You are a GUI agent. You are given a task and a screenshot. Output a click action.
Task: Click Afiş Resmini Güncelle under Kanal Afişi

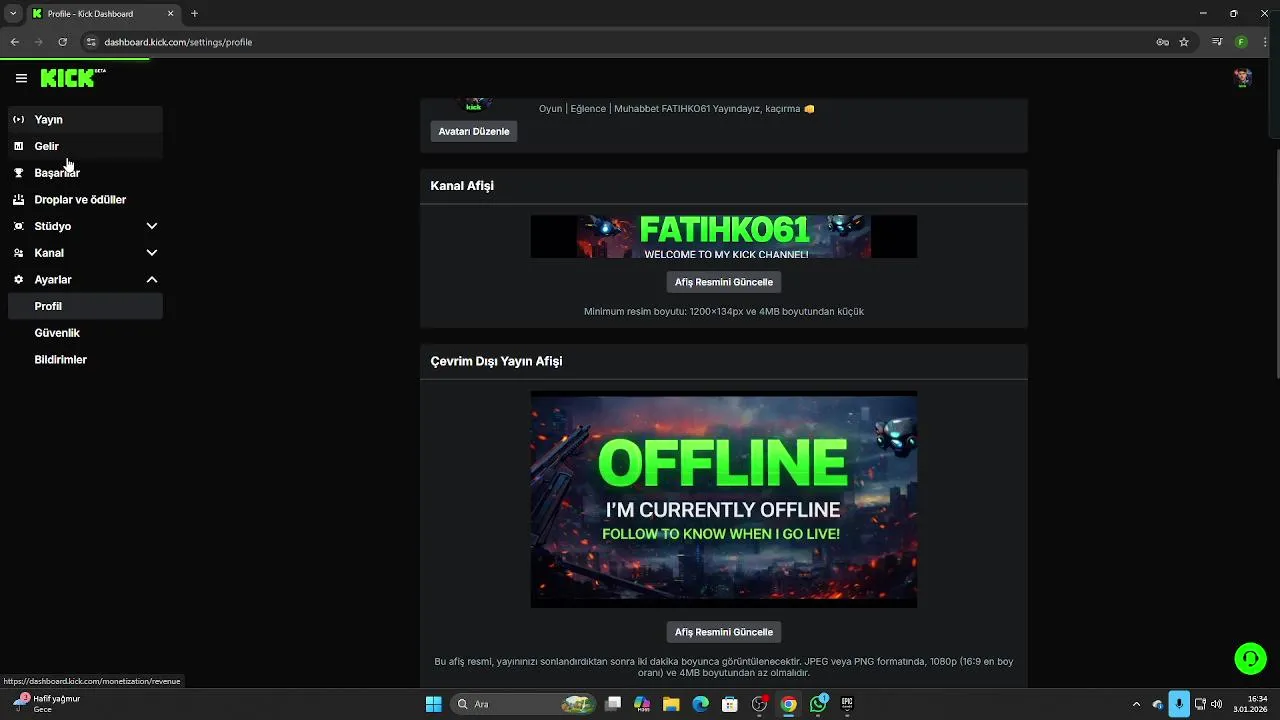[x=724, y=282]
